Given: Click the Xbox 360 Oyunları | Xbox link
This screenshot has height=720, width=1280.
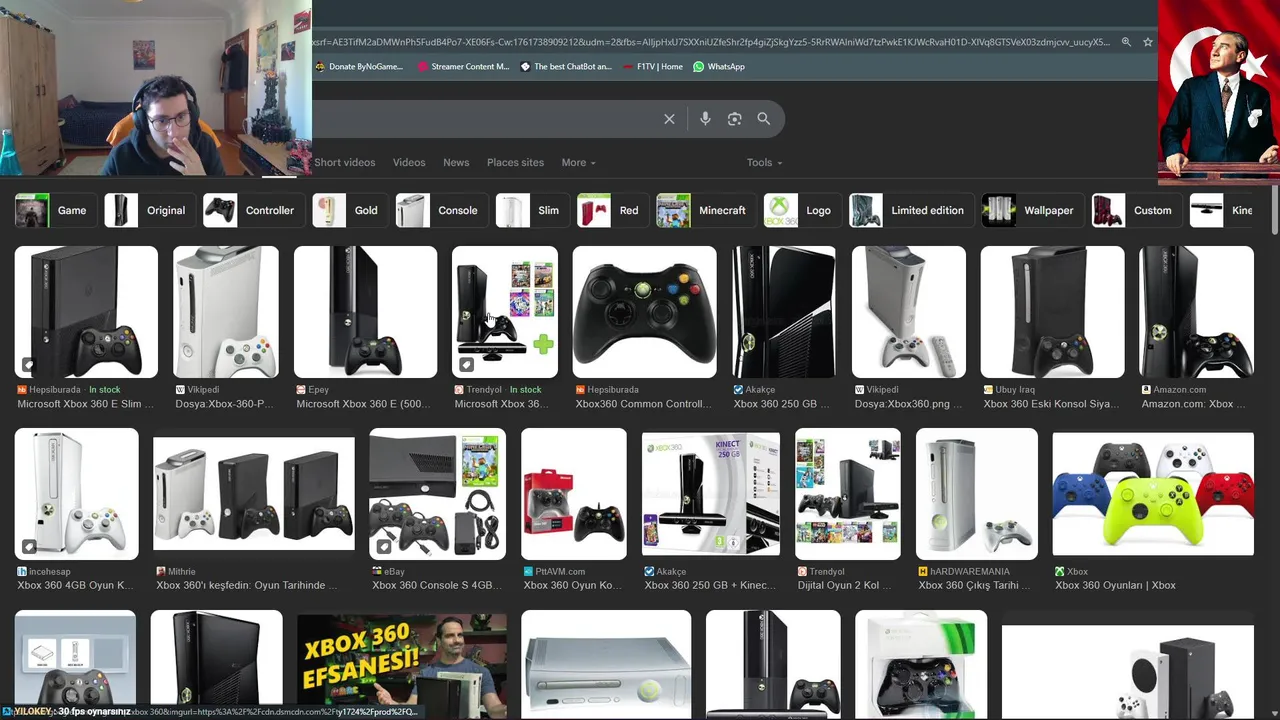Looking at the screenshot, I should [1116, 585].
